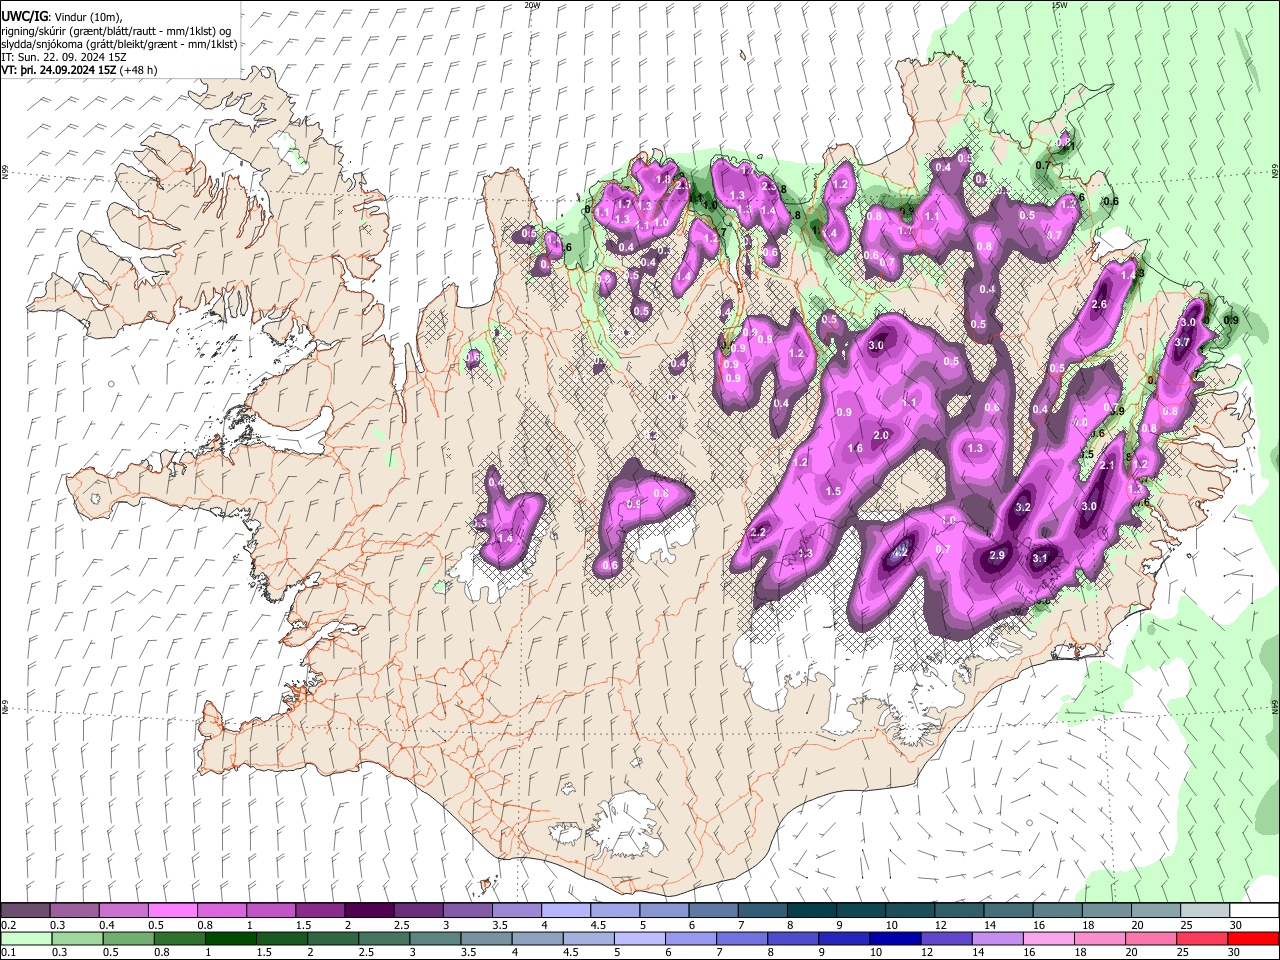The width and height of the screenshot is (1280, 960).
Task: Select the lavender 4–4.5 swatch, upper legend row
Action: 564,911
